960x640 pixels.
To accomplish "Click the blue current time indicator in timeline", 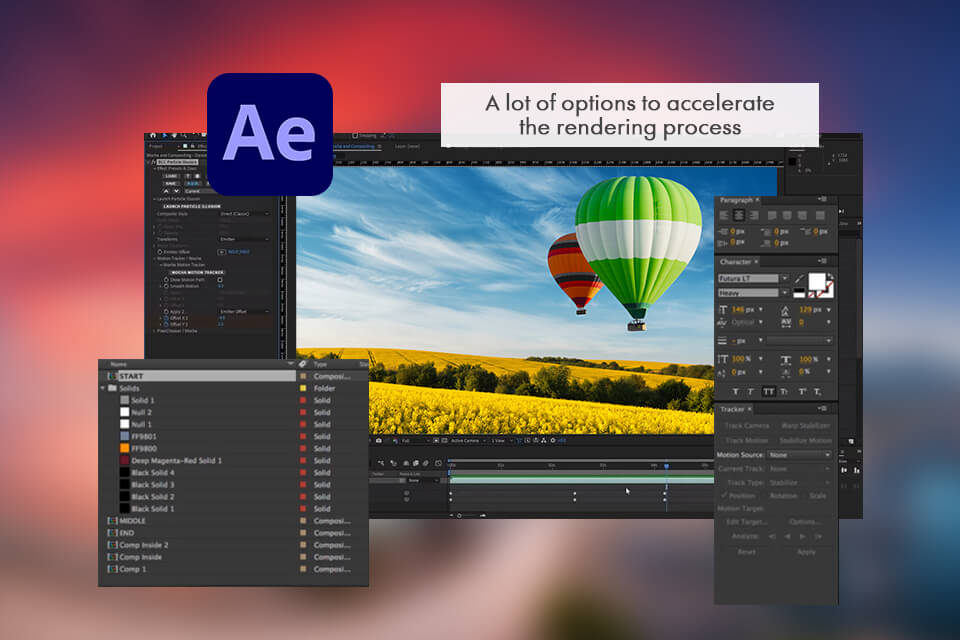I will 666,467.
